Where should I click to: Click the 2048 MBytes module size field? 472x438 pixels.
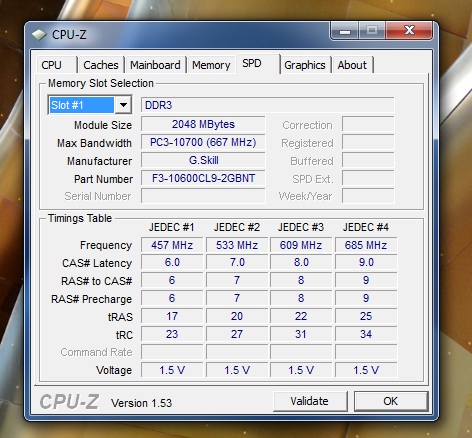(203, 124)
